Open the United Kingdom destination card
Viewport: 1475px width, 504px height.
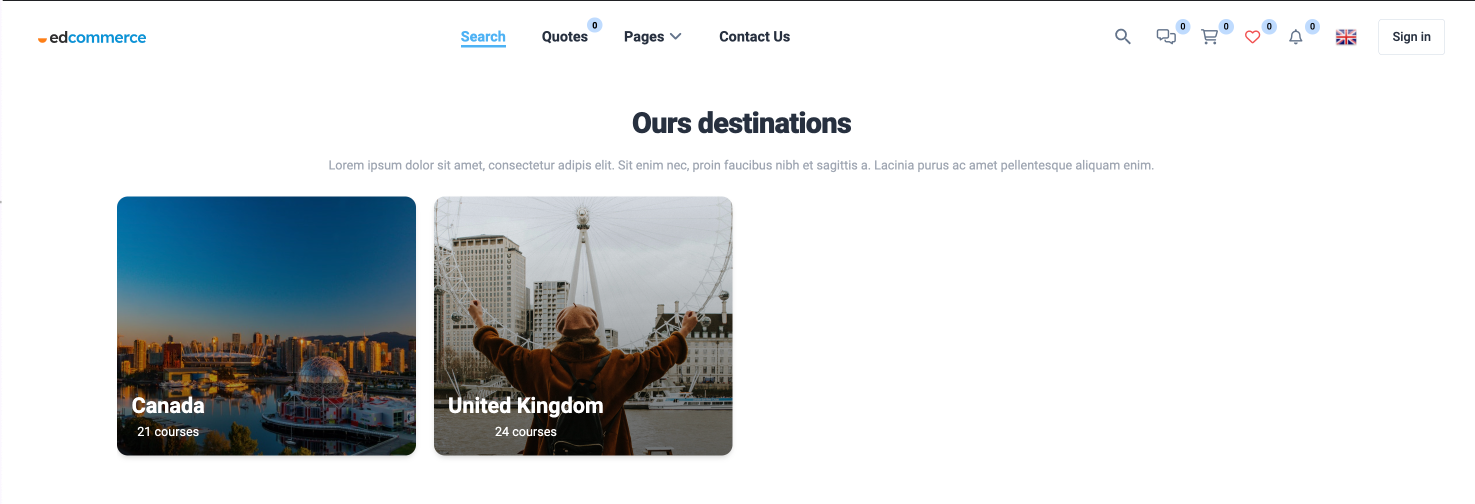pyautogui.click(x=583, y=326)
